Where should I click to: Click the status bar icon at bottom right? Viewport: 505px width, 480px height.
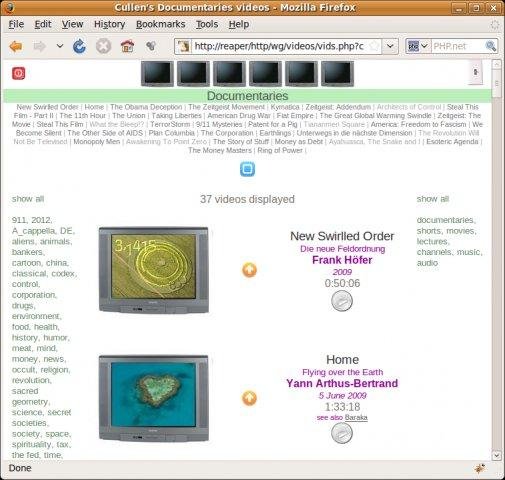pos(480,469)
